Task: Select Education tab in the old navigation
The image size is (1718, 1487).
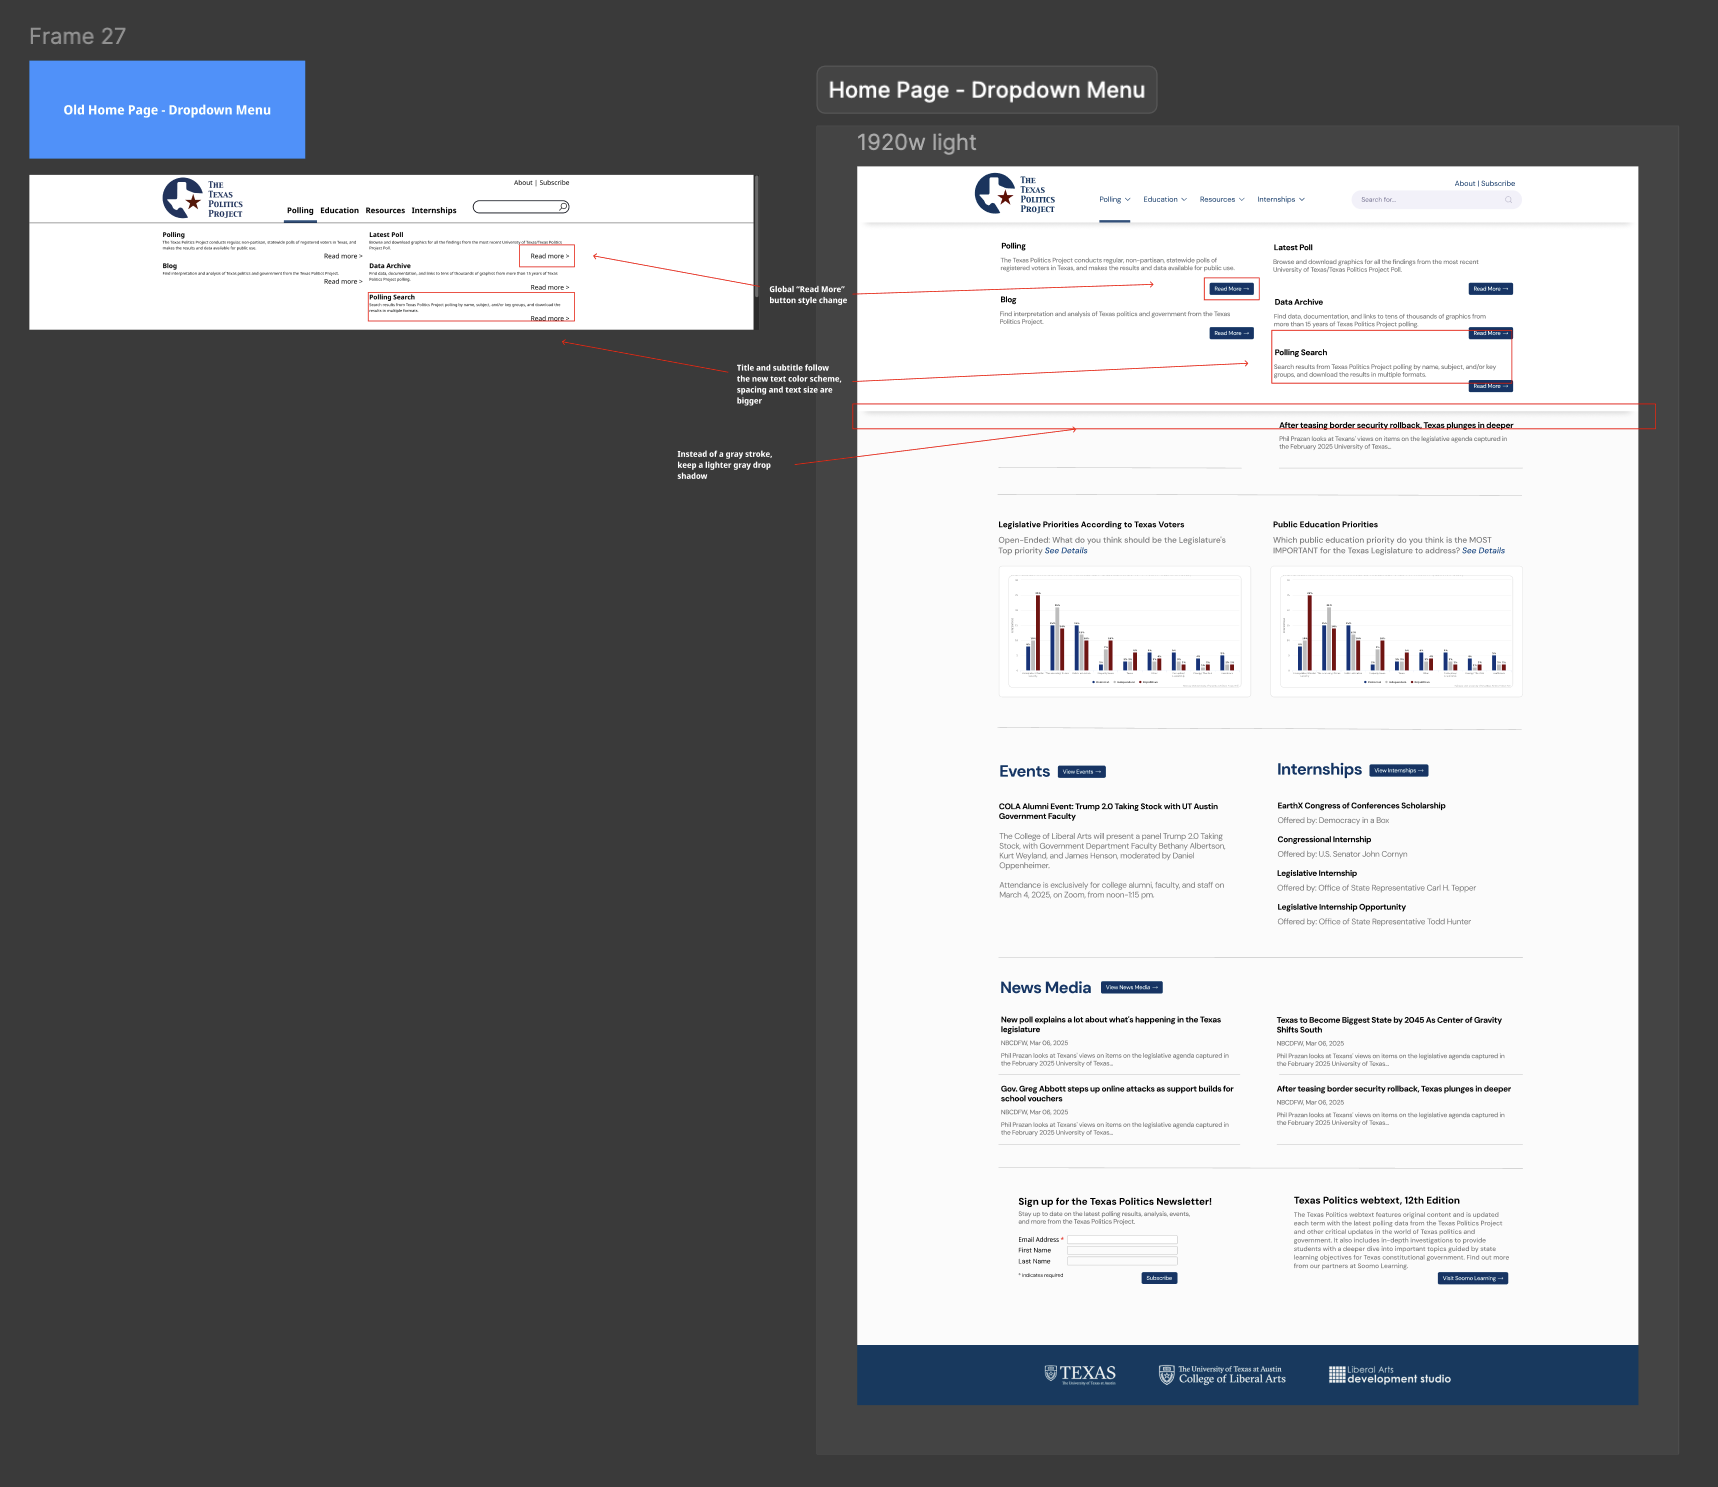Action: [x=339, y=211]
